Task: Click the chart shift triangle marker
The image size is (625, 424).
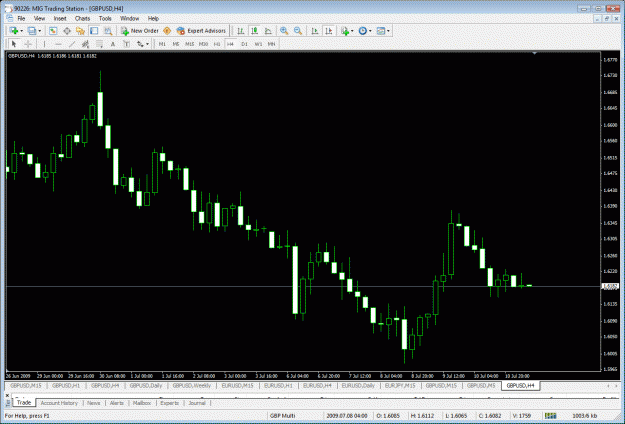Action: click(x=534, y=53)
